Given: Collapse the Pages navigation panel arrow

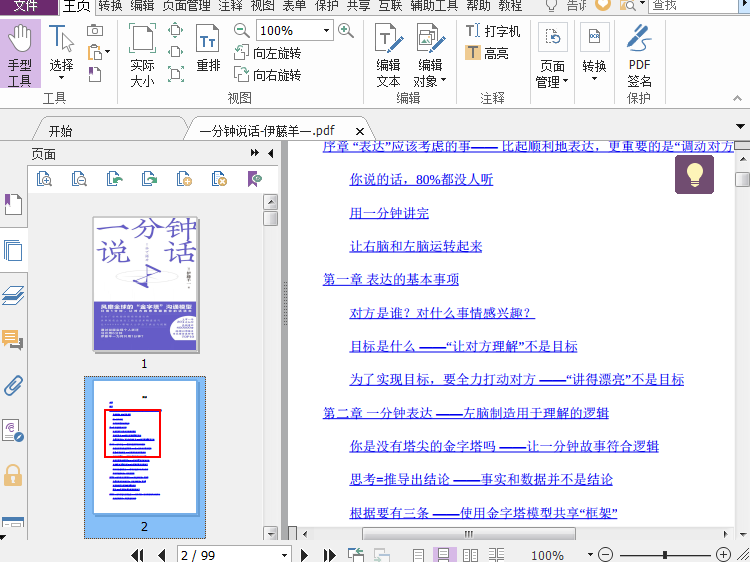Looking at the screenshot, I should [271, 153].
